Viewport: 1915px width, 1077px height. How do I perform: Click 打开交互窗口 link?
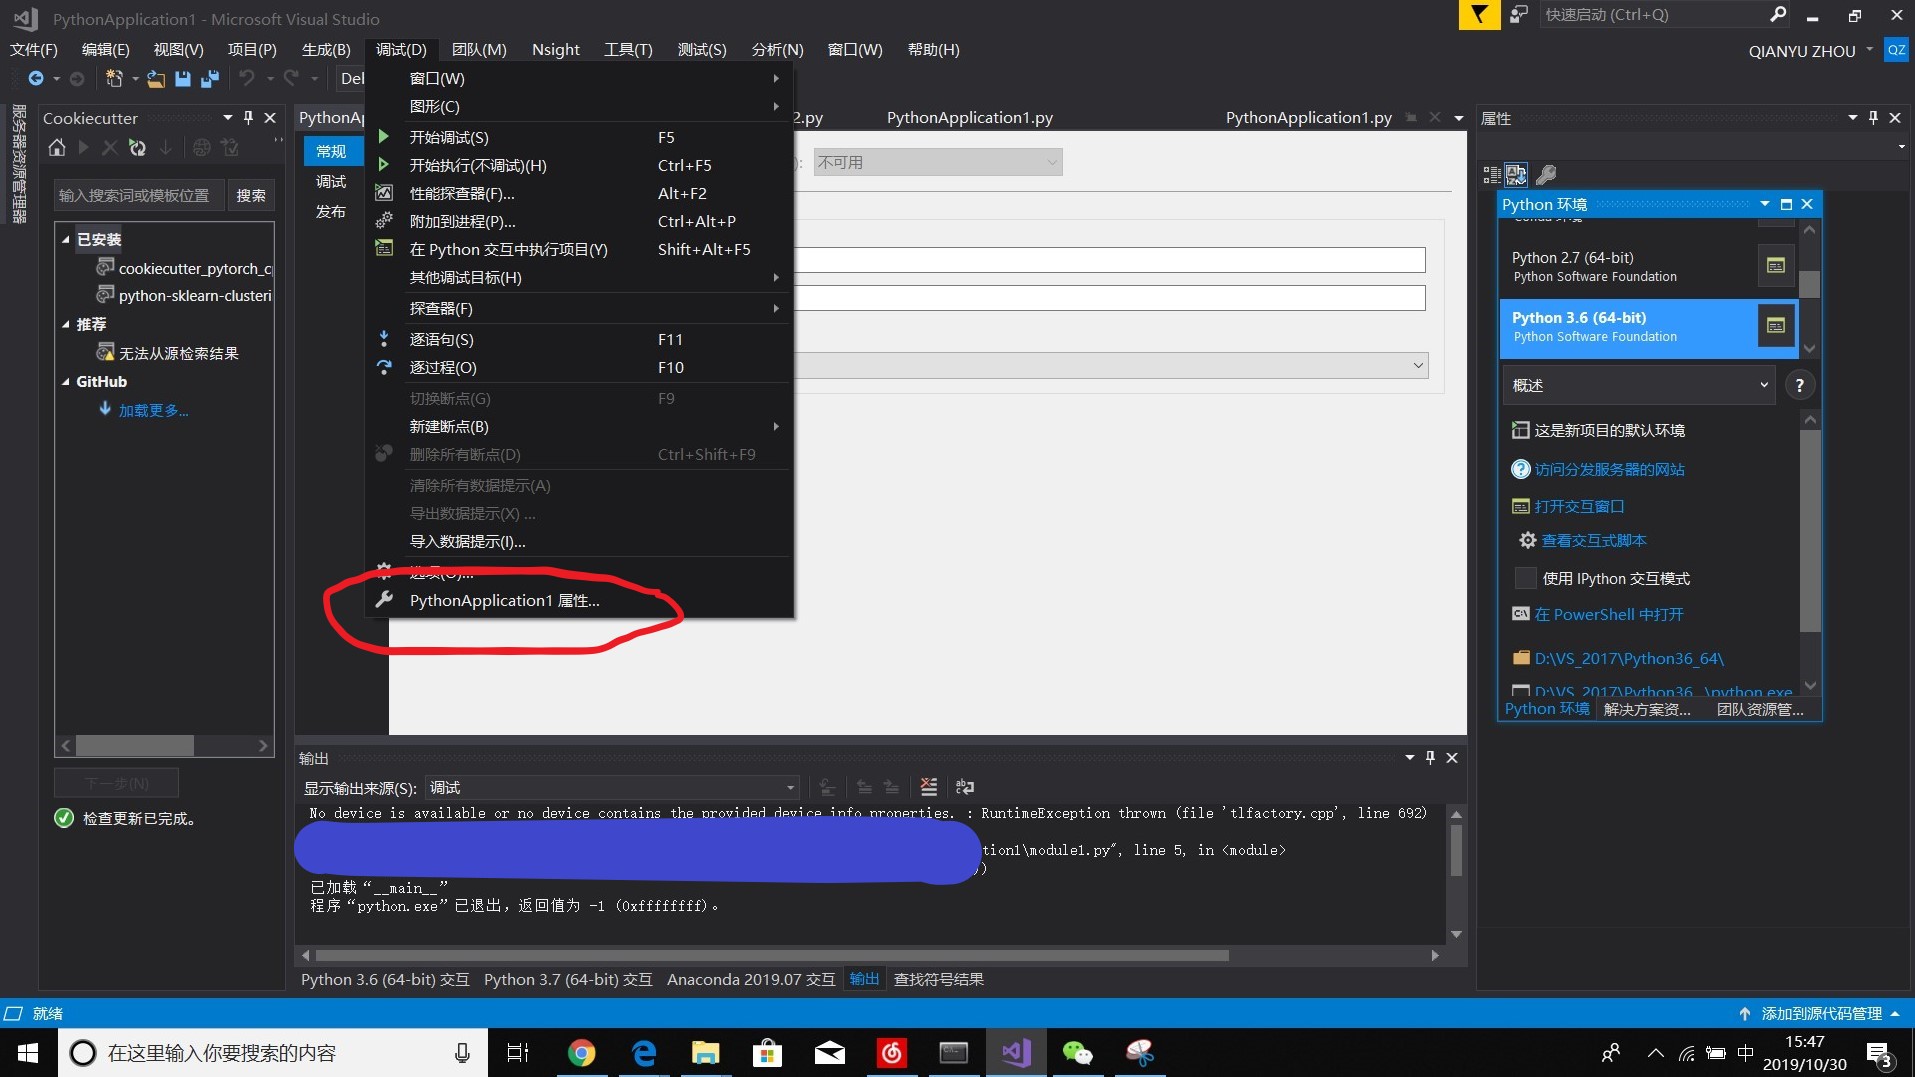(x=1579, y=506)
